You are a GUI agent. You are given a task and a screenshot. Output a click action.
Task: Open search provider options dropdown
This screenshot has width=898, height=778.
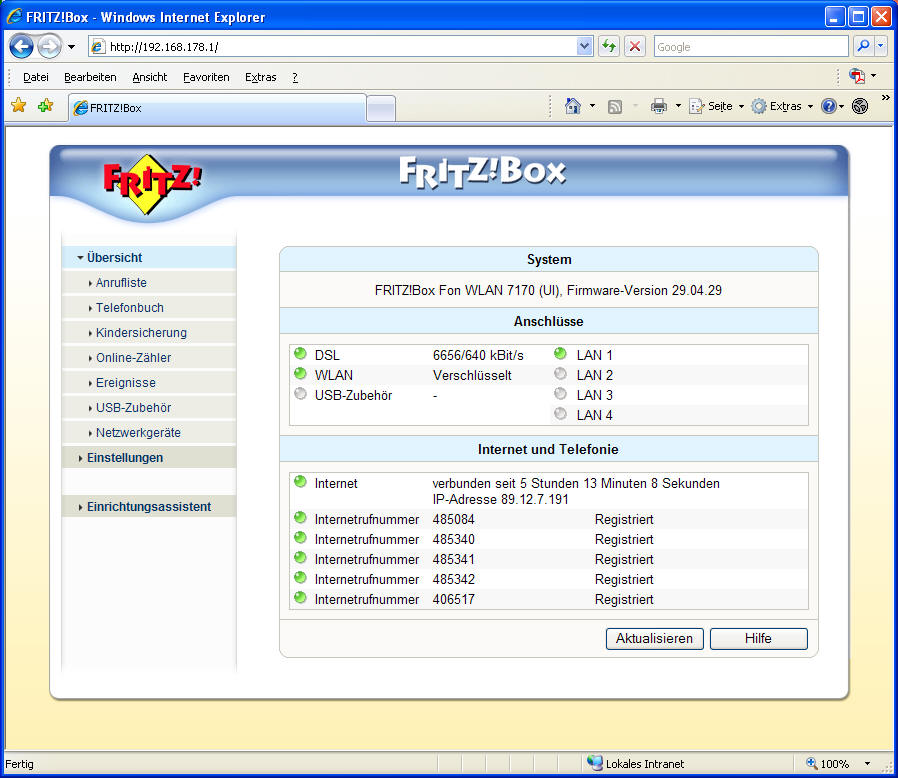[881, 46]
